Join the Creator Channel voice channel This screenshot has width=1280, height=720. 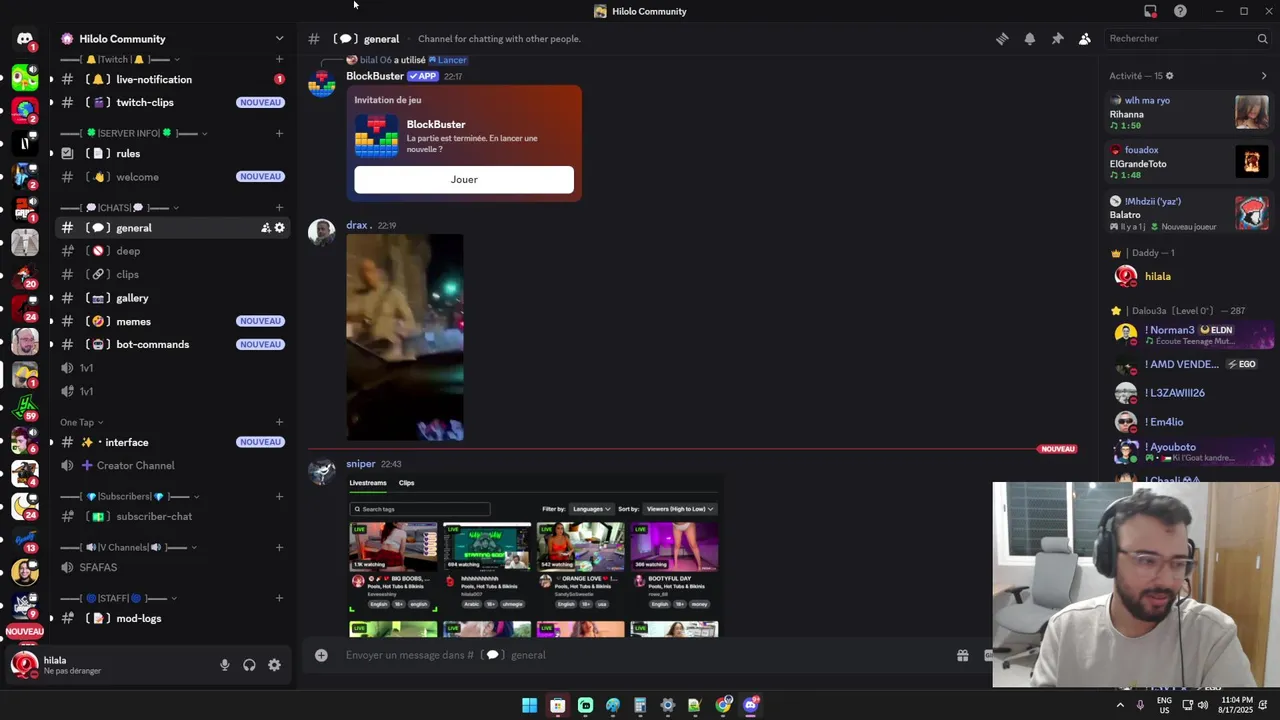[x=173, y=465]
